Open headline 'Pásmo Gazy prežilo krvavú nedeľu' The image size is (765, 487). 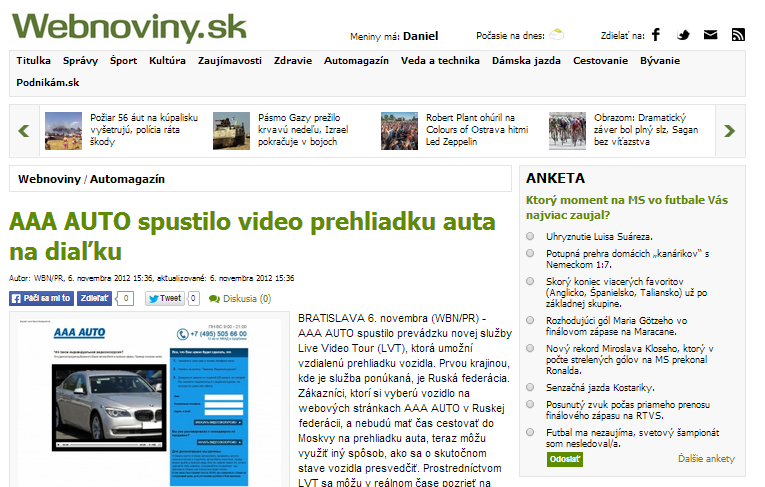point(303,130)
